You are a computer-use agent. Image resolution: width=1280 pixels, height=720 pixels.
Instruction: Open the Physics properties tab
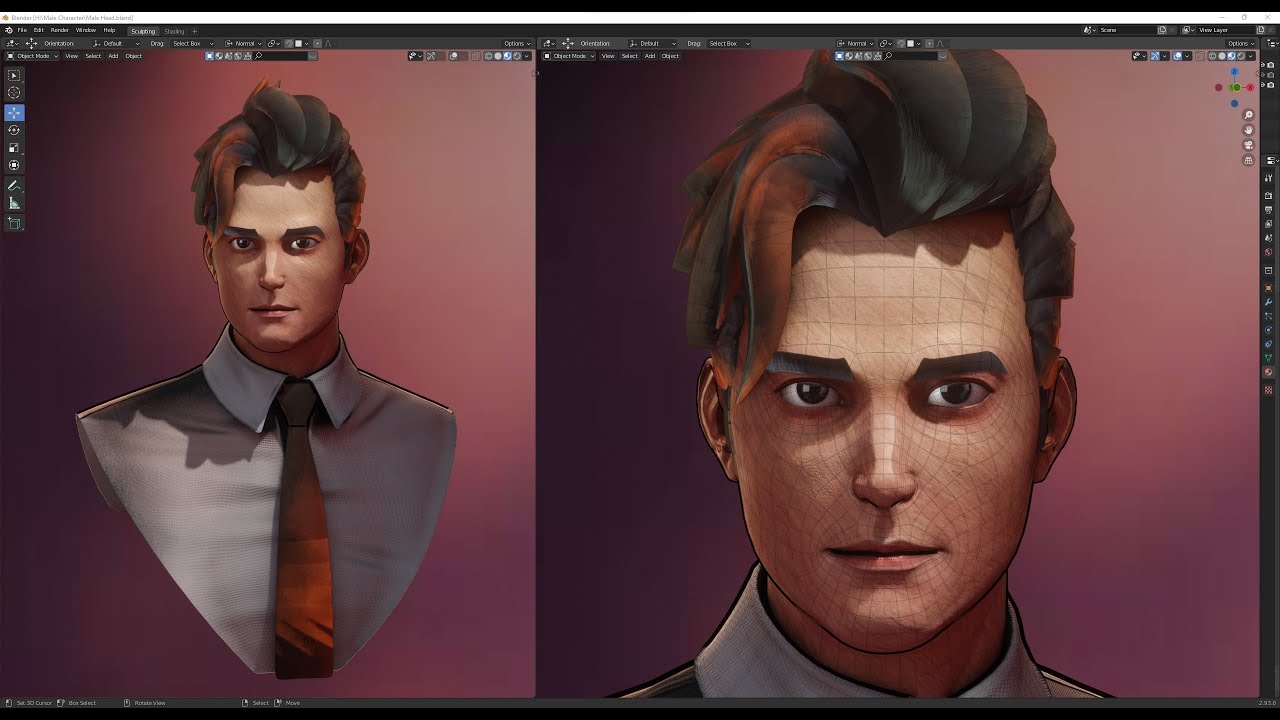[1268, 329]
